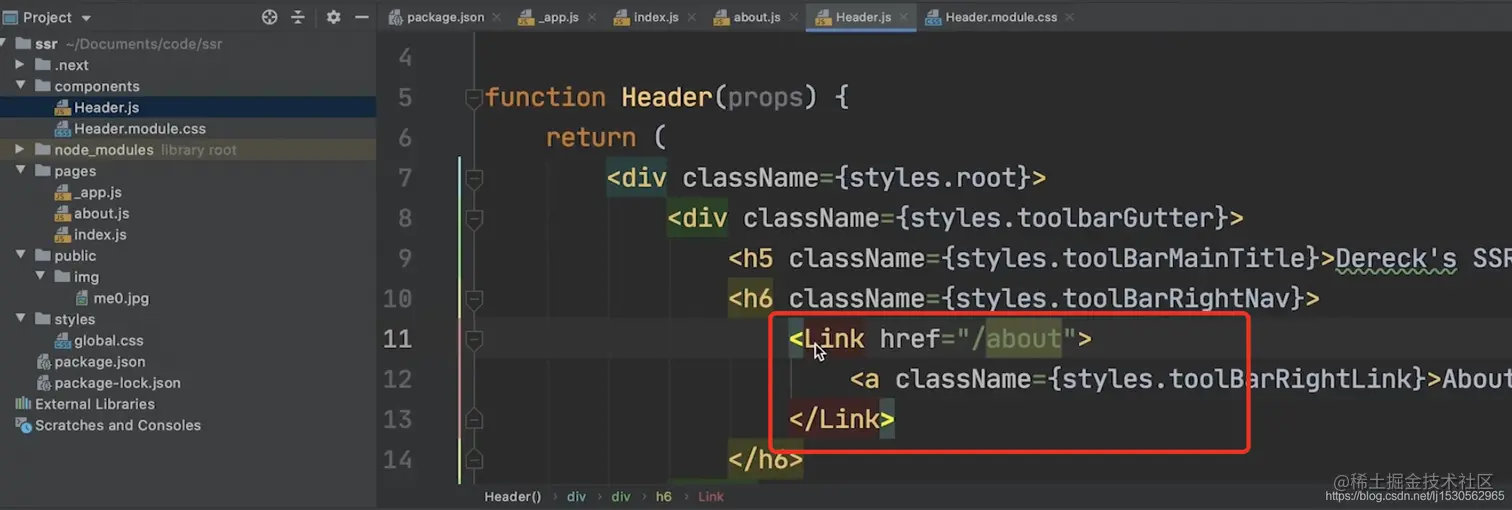1512x510 pixels.
Task: Select global.css in the tree
Action: click(x=108, y=340)
